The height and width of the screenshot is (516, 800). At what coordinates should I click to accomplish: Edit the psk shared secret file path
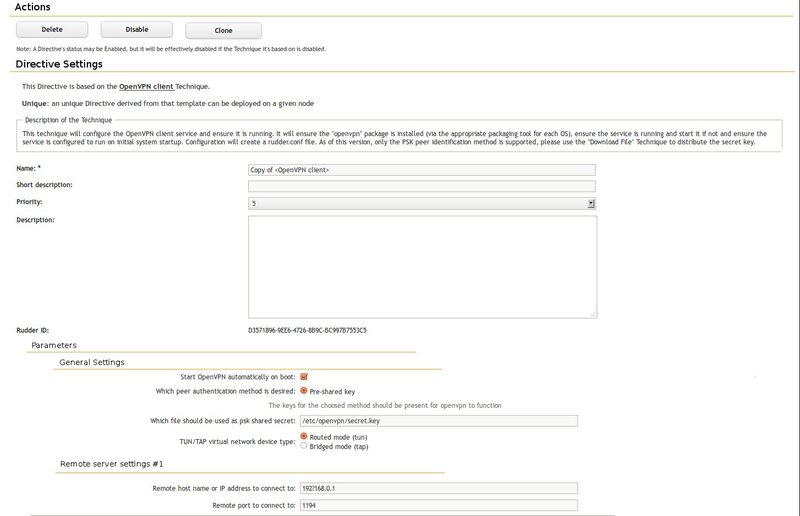coord(439,421)
